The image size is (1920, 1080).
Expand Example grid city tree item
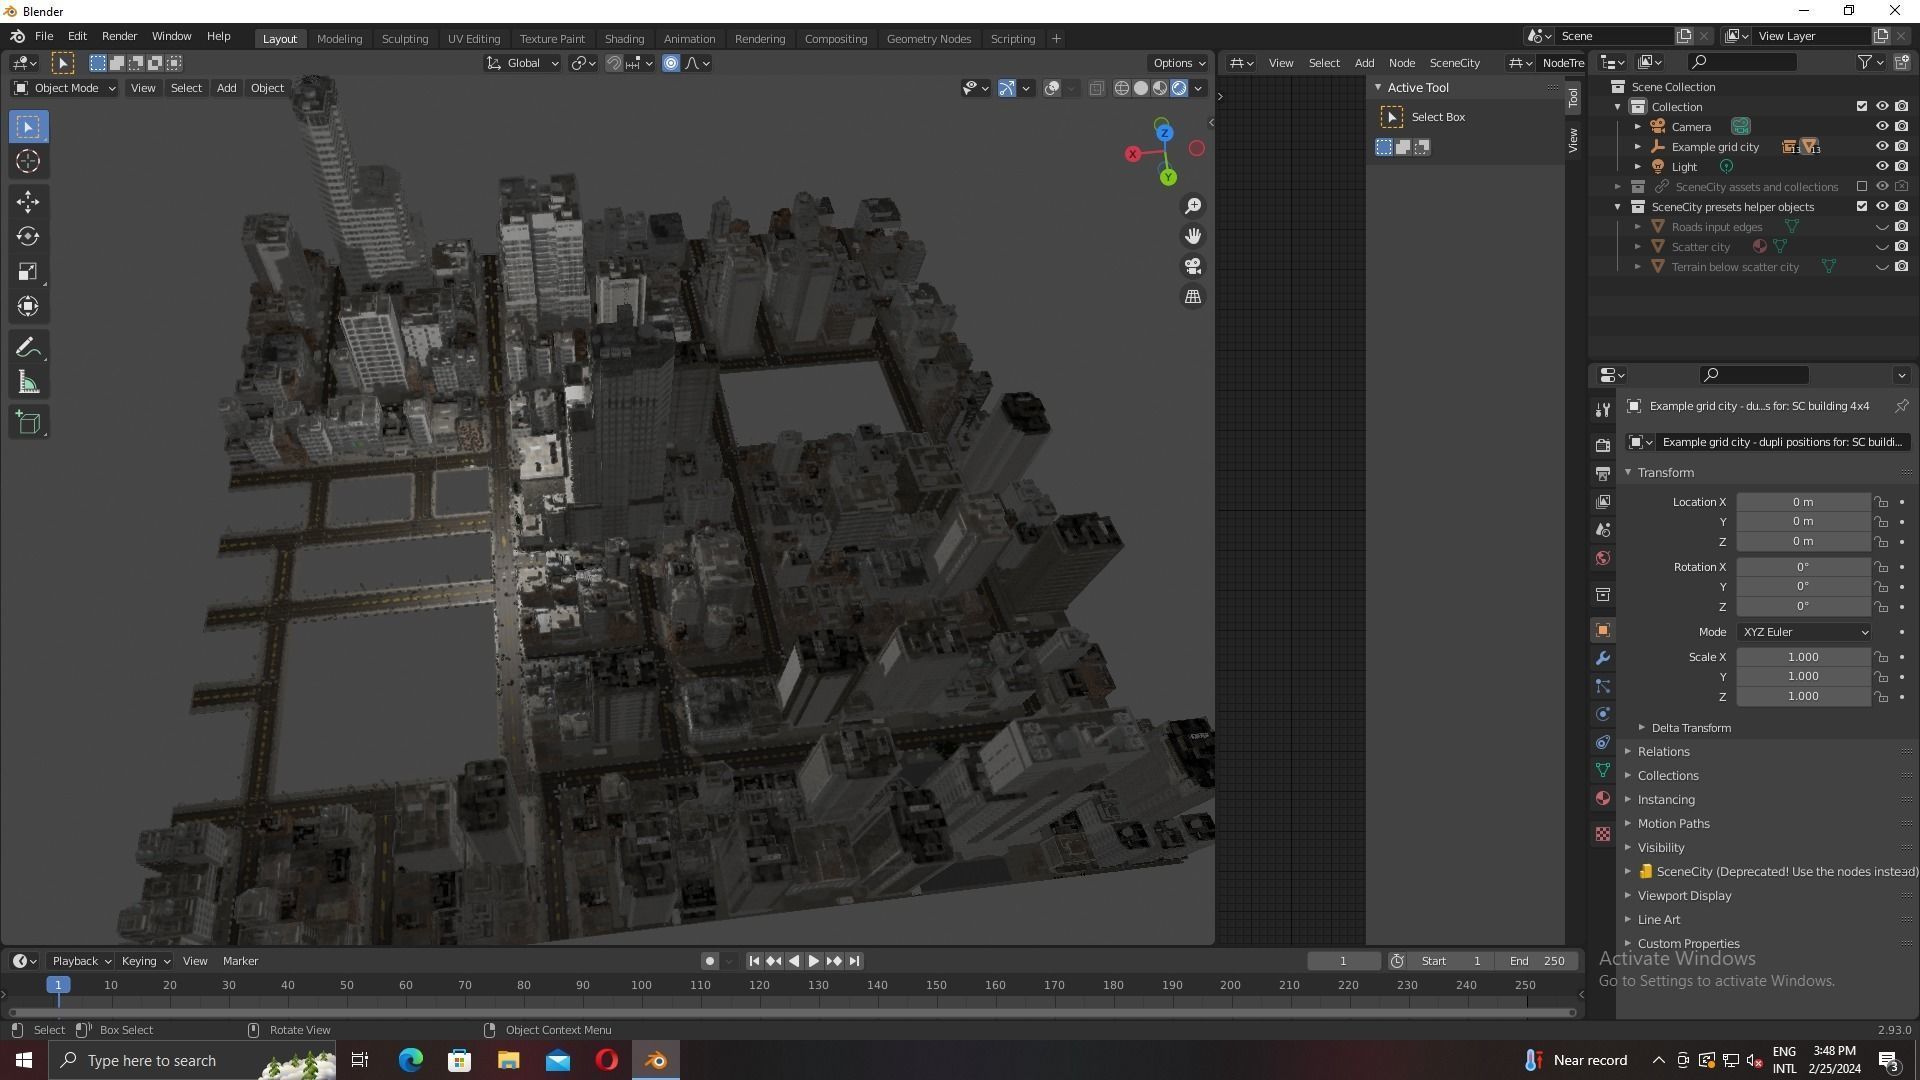(x=1637, y=147)
